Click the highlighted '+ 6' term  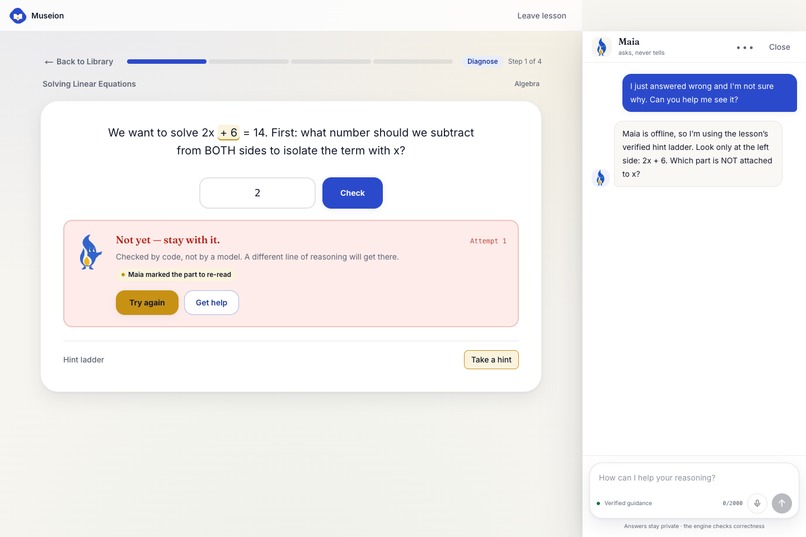(x=229, y=133)
